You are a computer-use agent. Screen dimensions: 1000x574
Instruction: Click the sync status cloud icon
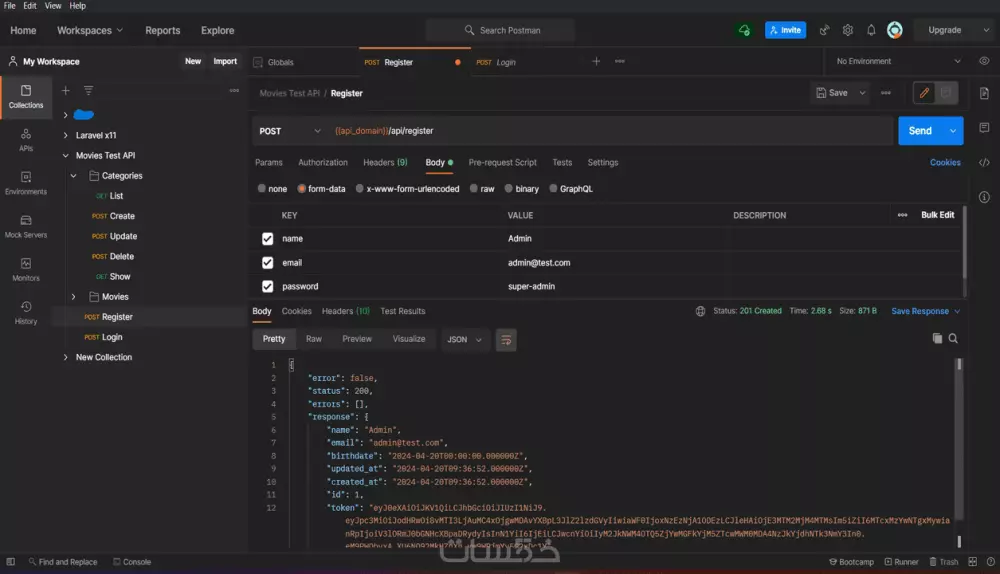[744, 30]
